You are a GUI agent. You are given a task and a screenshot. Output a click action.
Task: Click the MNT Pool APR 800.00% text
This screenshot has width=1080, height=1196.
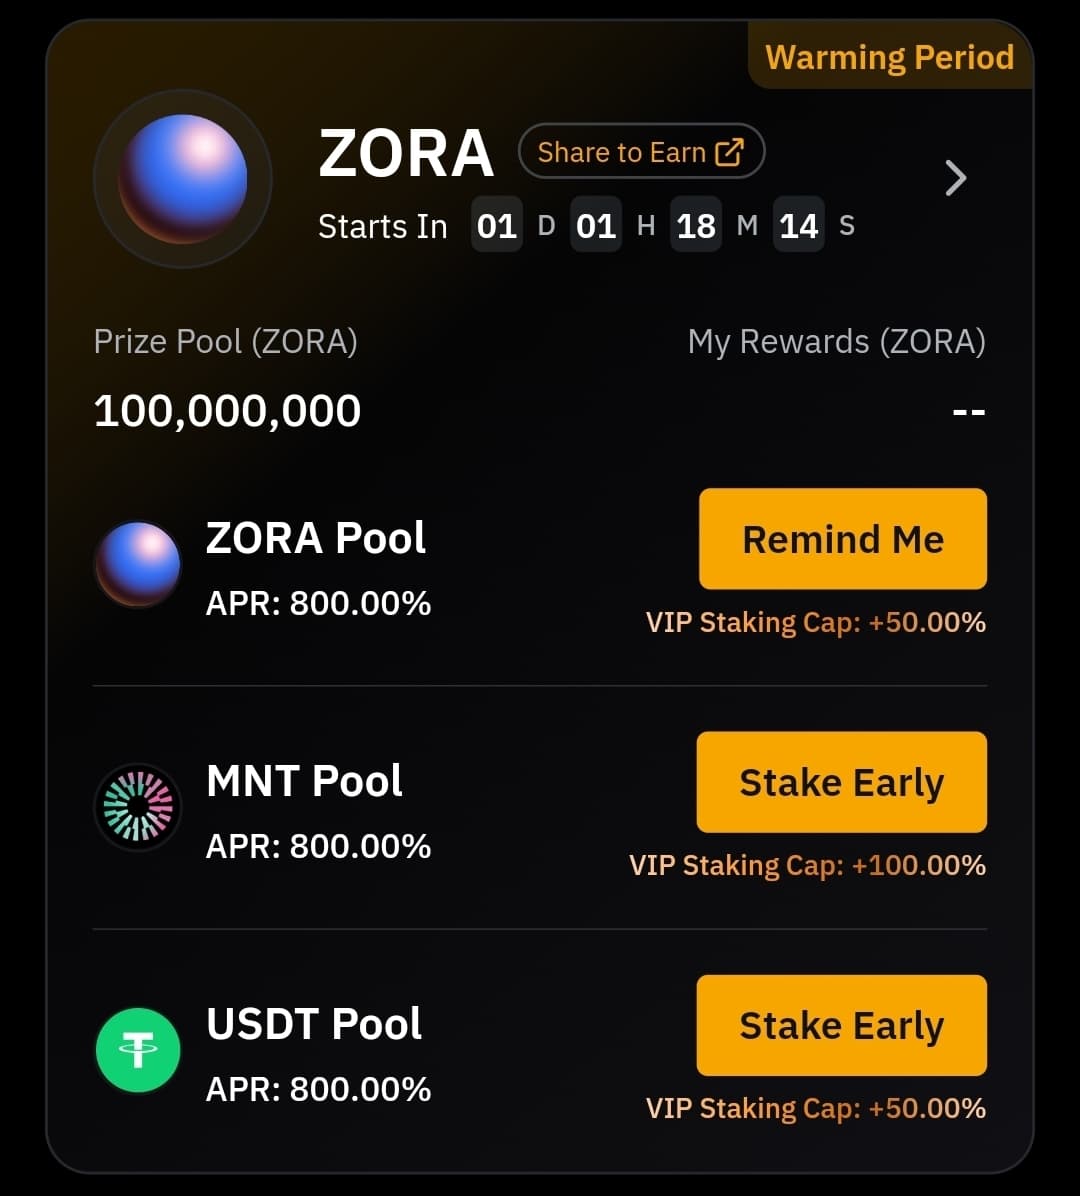point(318,847)
